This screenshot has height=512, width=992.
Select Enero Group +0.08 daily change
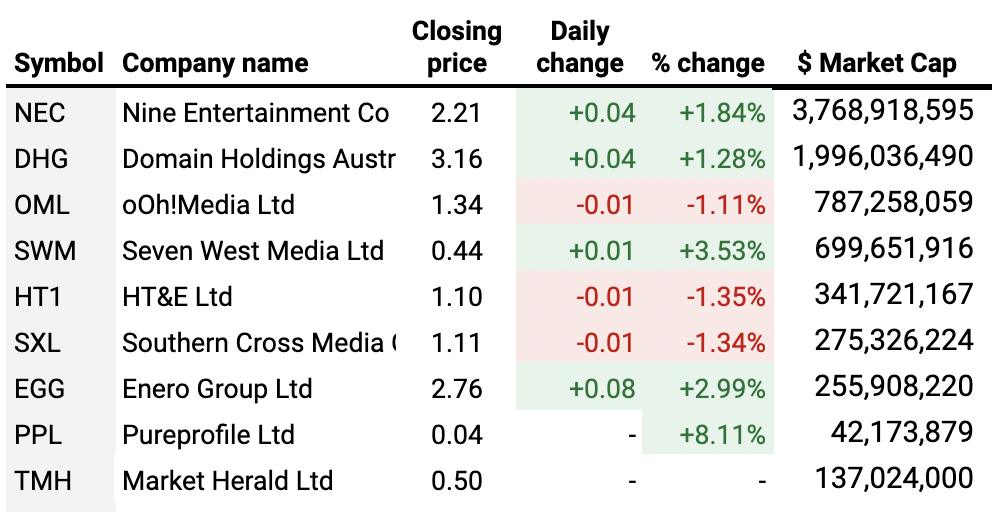[602, 389]
